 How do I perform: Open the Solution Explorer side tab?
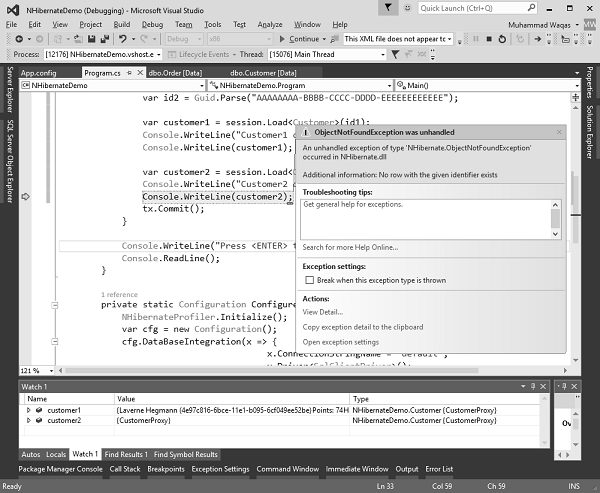click(590, 132)
